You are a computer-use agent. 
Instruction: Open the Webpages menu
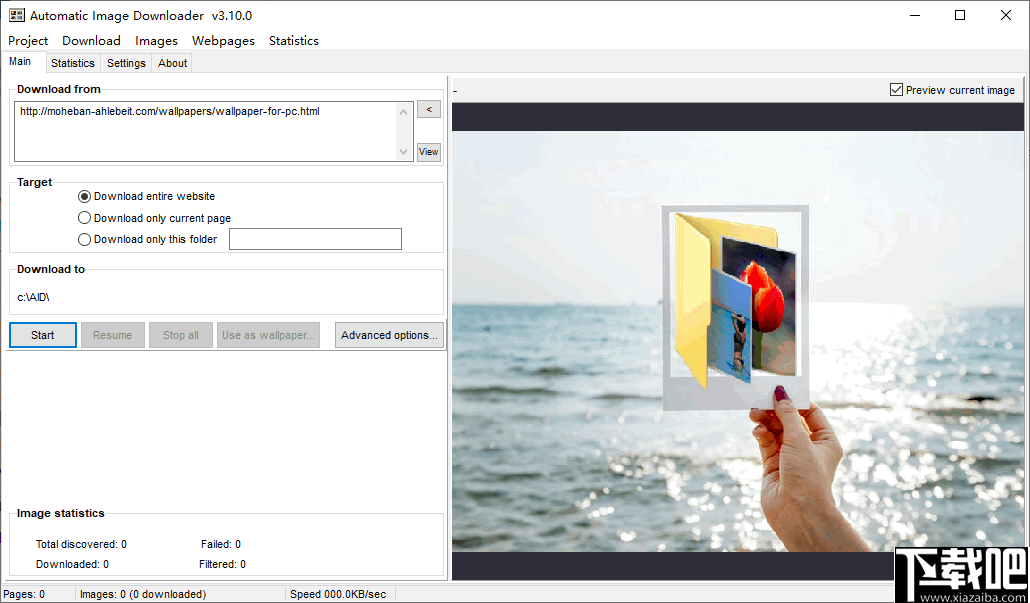(x=222, y=40)
